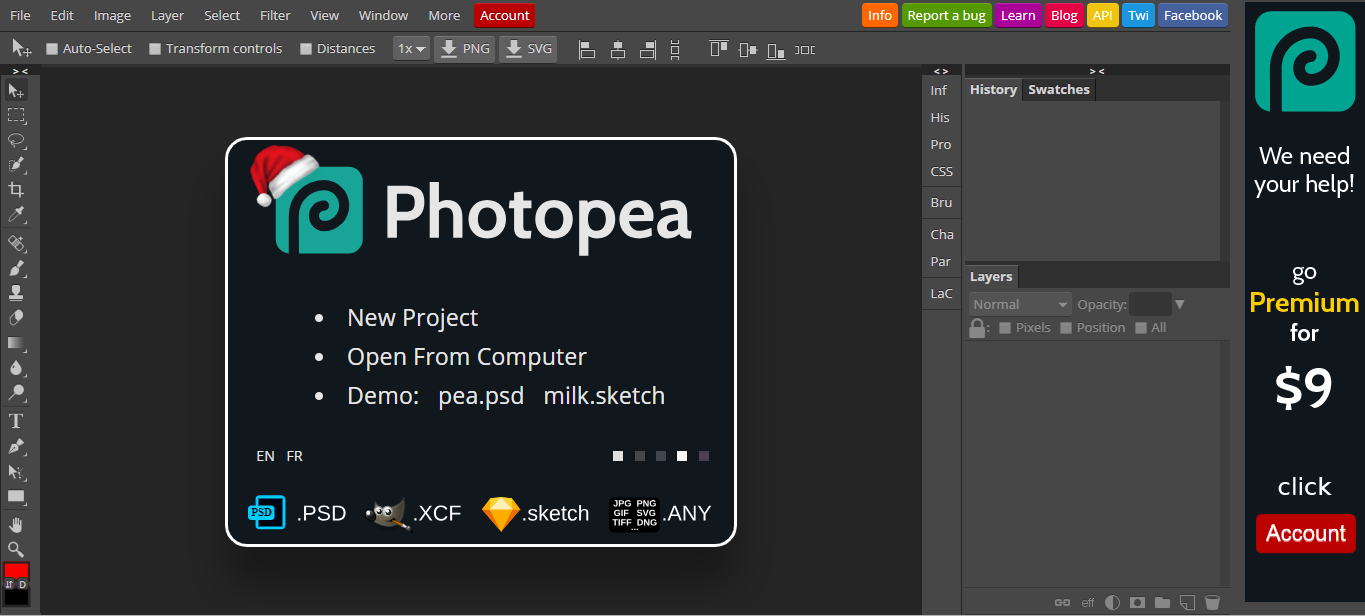Activate the Type tool
Viewport: 1365px width, 616px height.
16,421
